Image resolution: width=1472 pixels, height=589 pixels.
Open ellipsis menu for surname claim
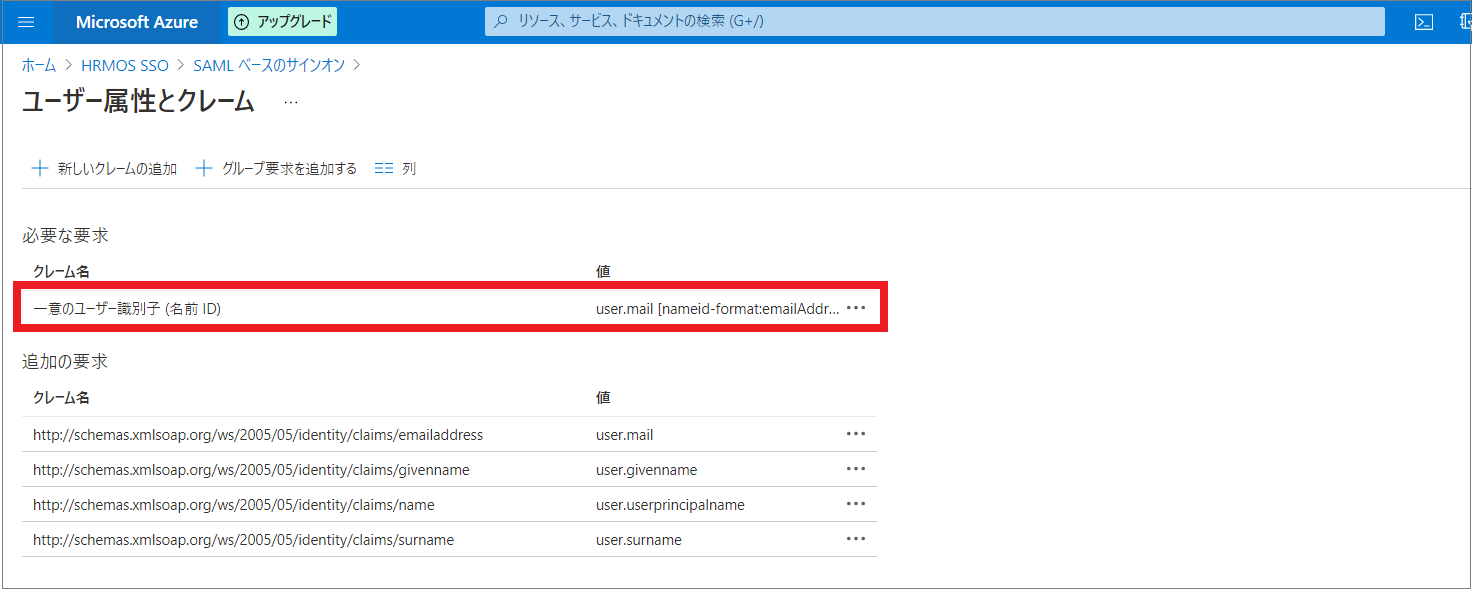click(x=856, y=539)
